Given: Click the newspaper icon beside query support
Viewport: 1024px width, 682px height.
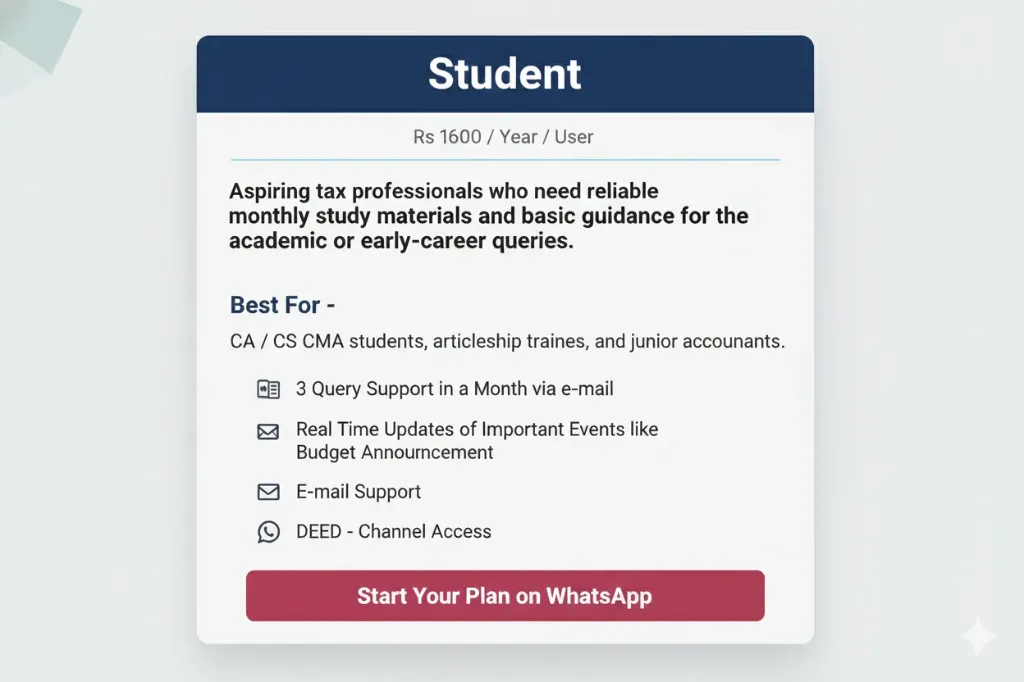Looking at the screenshot, I should (267, 388).
